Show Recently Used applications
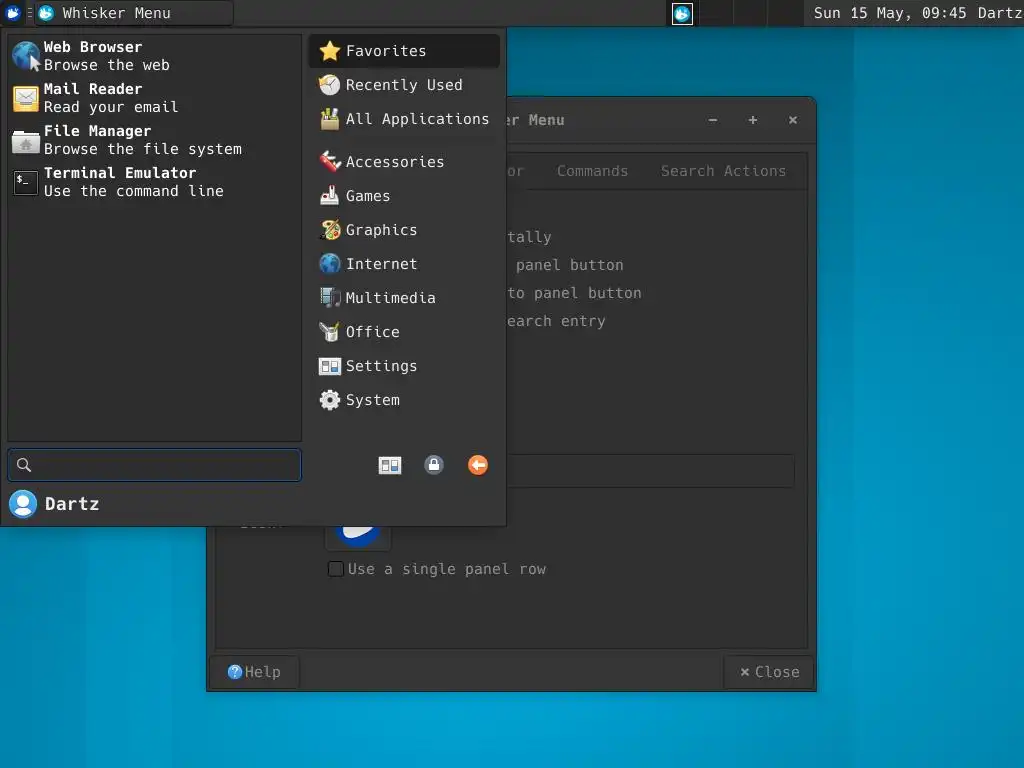The width and height of the screenshot is (1024, 768). point(404,85)
